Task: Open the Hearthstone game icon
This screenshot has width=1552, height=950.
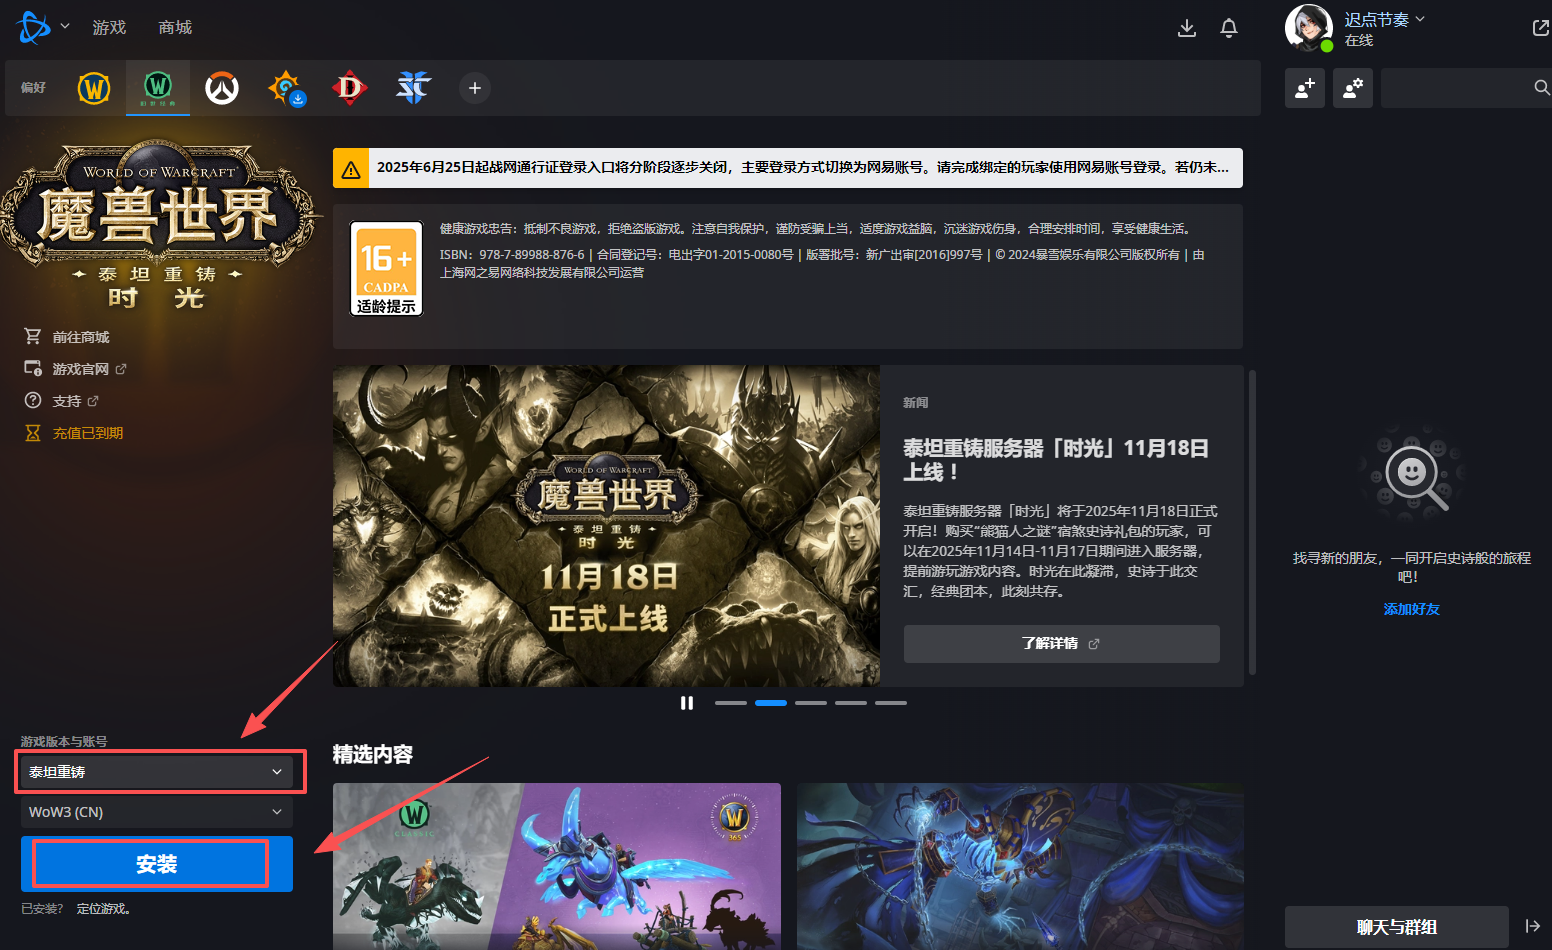Action: tap(286, 88)
